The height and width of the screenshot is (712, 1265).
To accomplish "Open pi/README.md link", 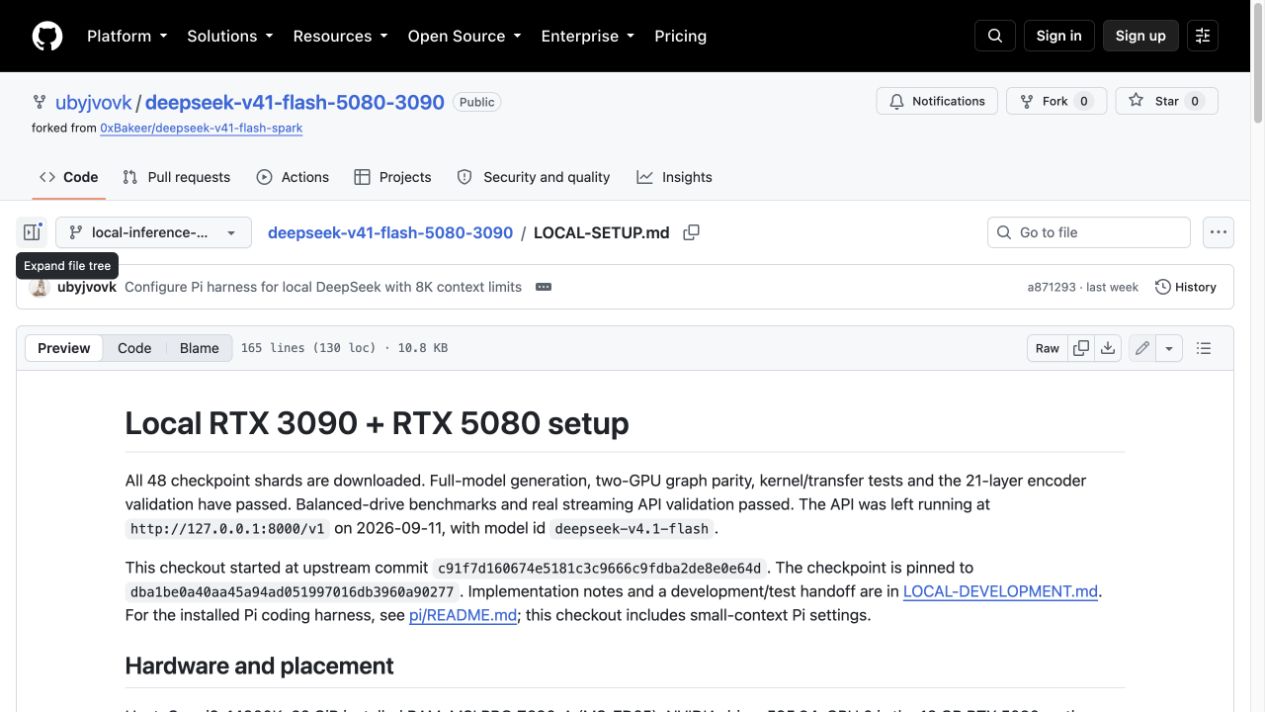I will click(x=463, y=615).
